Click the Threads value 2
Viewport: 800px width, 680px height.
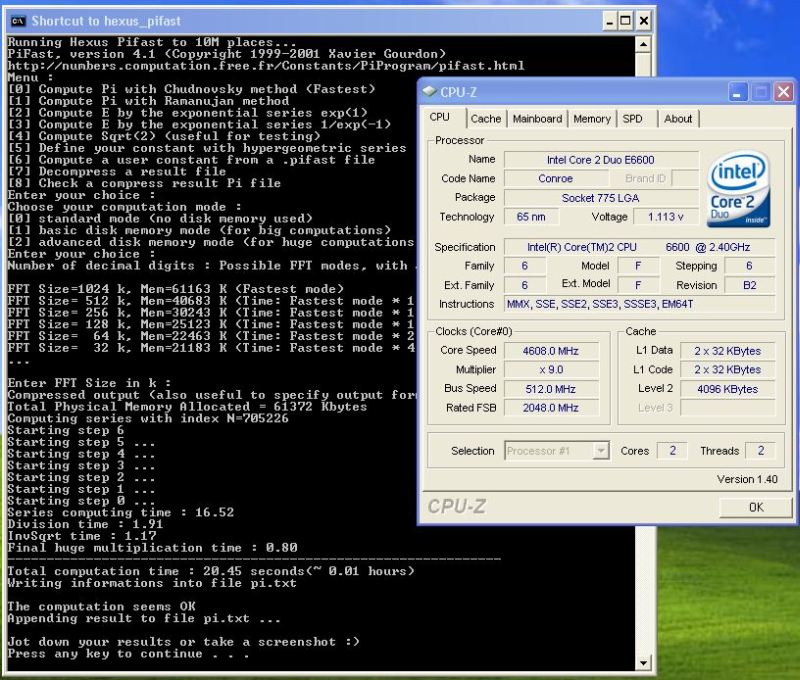pos(761,451)
